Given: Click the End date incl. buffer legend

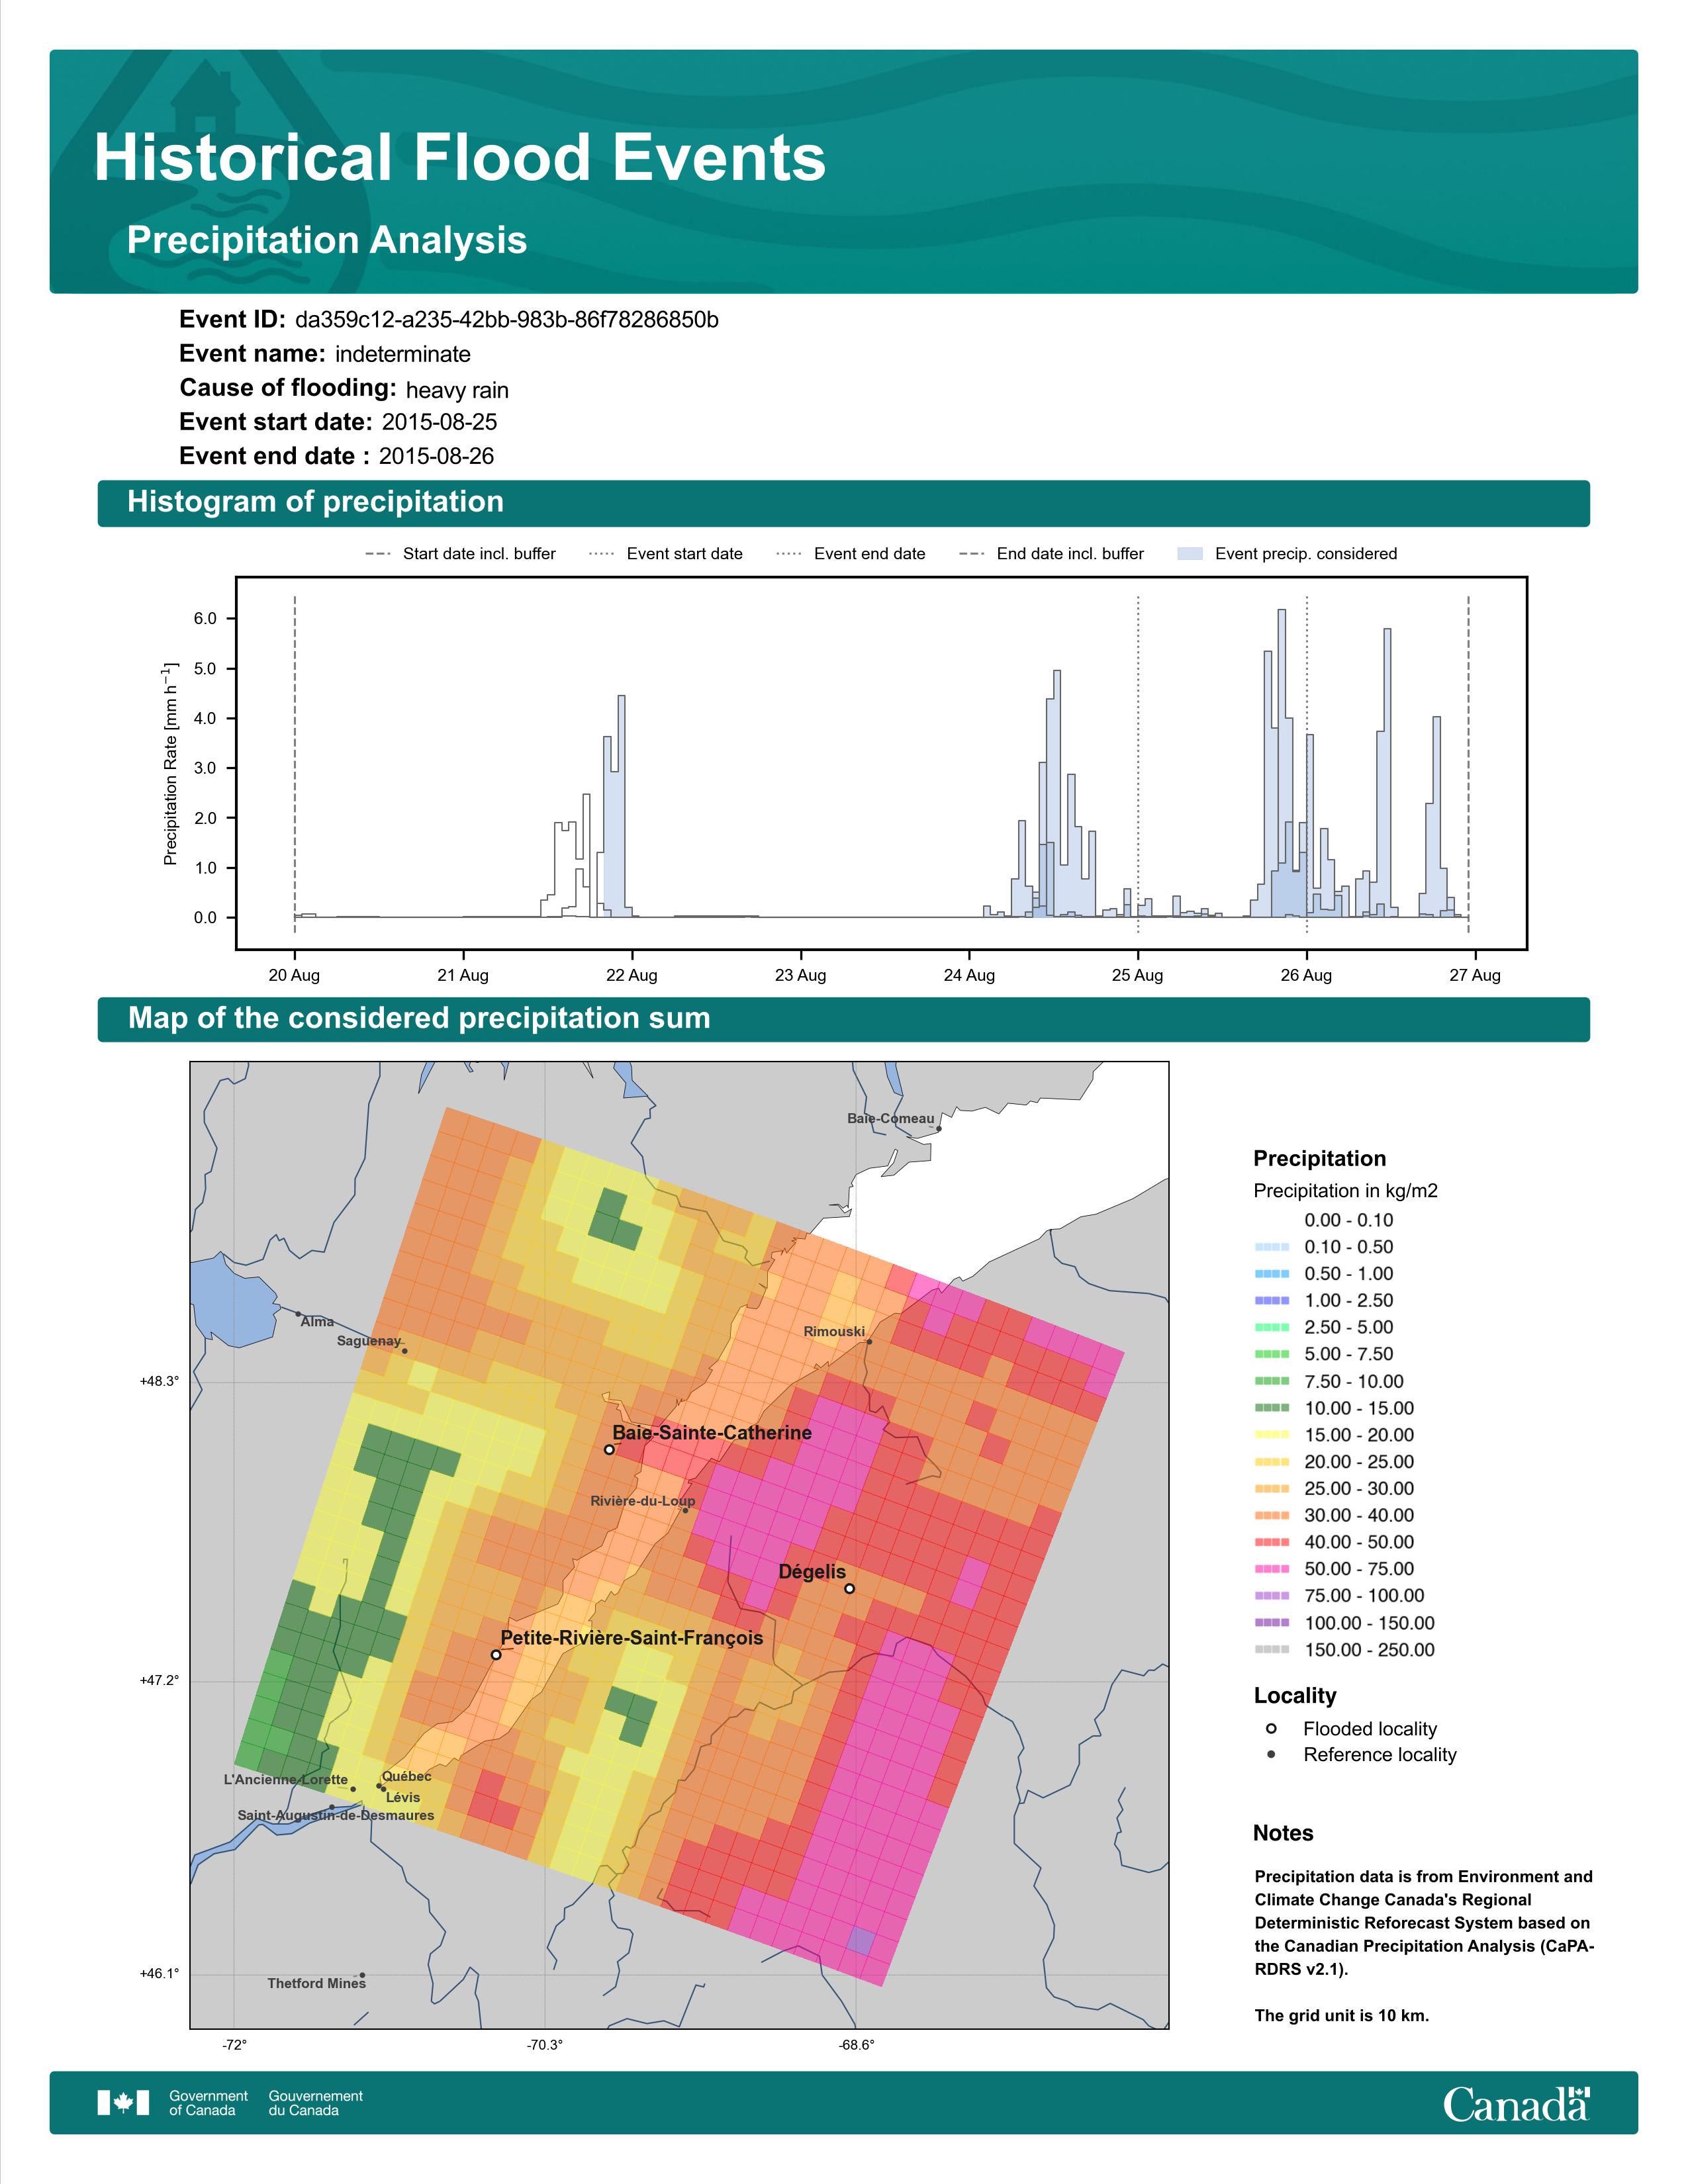Looking at the screenshot, I should click(1052, 554).
